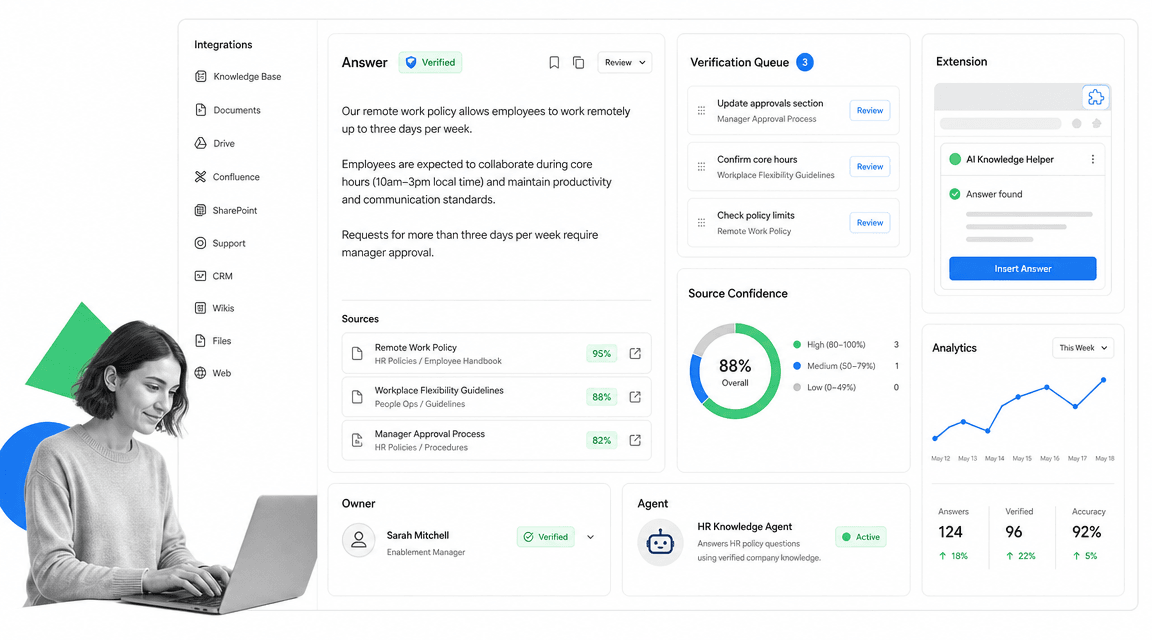Copy the answer with the copy icon

[578, 62]
